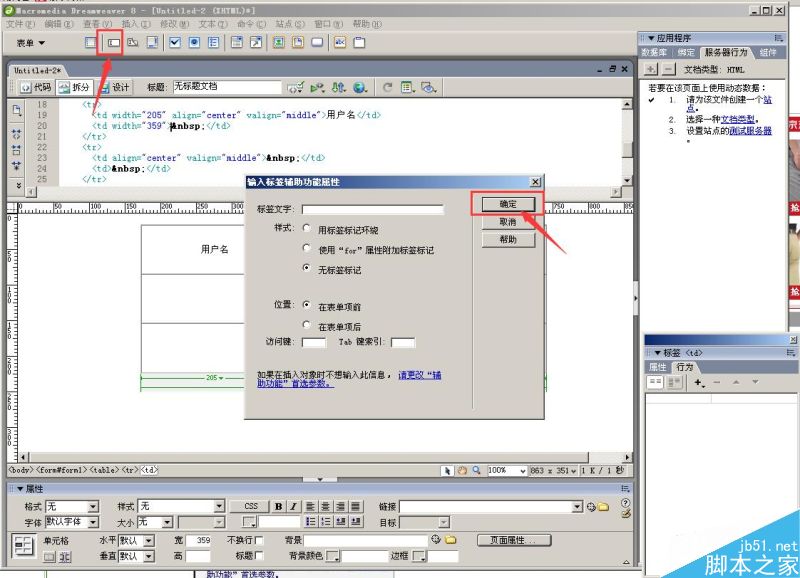
Task: Insert a Radio Group form element
Action: coord(214,42)
